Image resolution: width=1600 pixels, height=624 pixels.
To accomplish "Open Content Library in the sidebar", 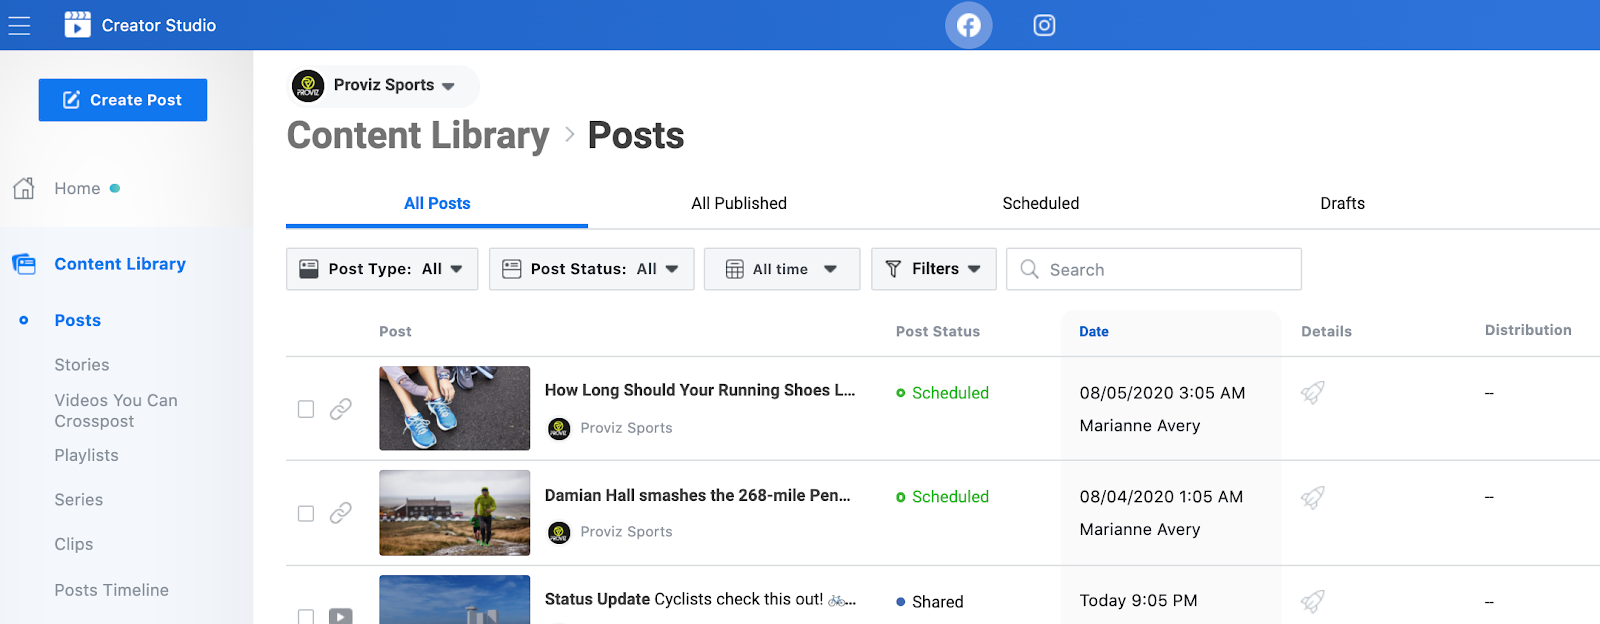I will coord(120,264).
